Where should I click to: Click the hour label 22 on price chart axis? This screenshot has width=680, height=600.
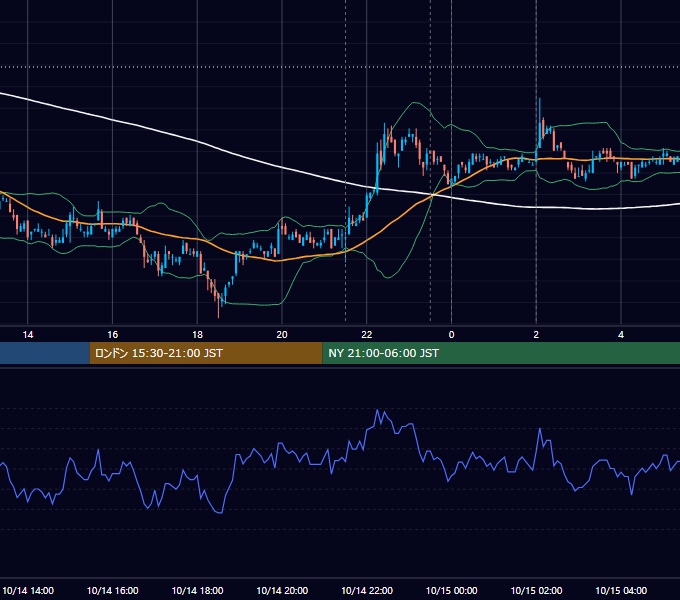point(367,335)
